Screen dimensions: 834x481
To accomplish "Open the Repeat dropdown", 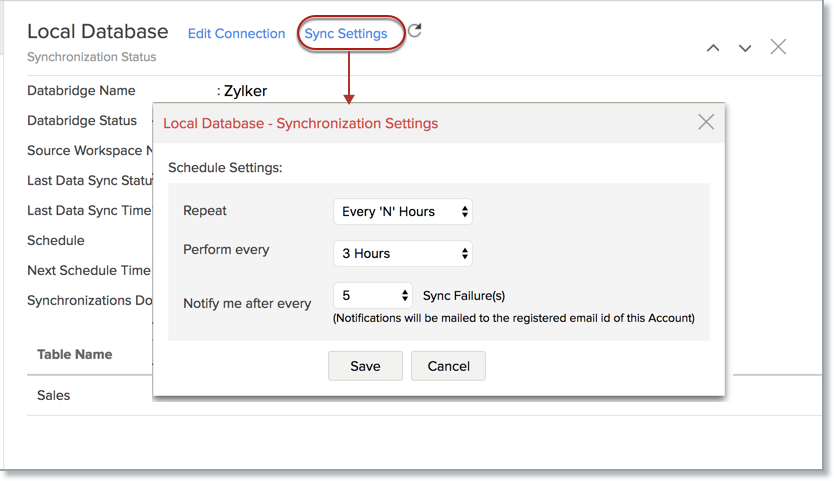I will click(403, 211).
